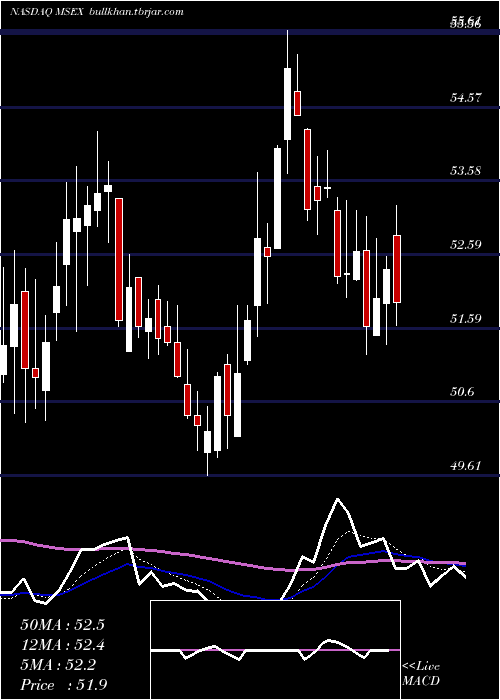Click the overlapping top price label near 55
The height and width of the screenshot is (700, 500).
[x=466, y=22]
